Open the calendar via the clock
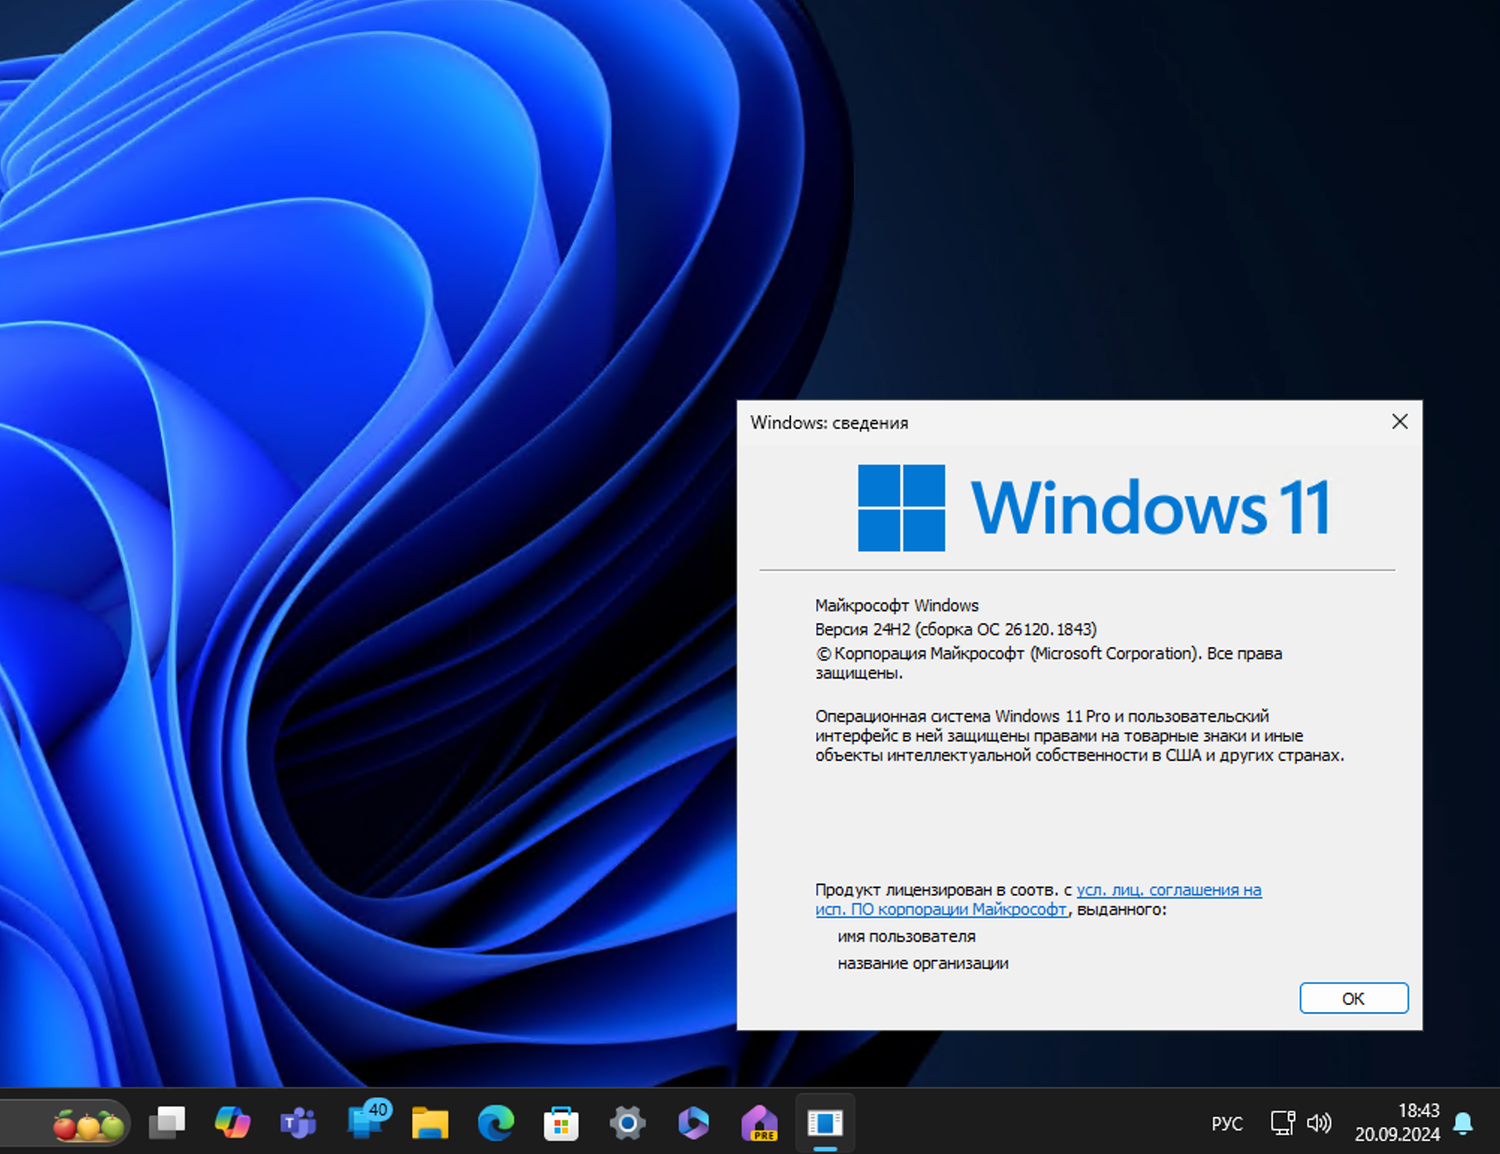This screenshot has height=1154, width=1500. point(1404,1122)
